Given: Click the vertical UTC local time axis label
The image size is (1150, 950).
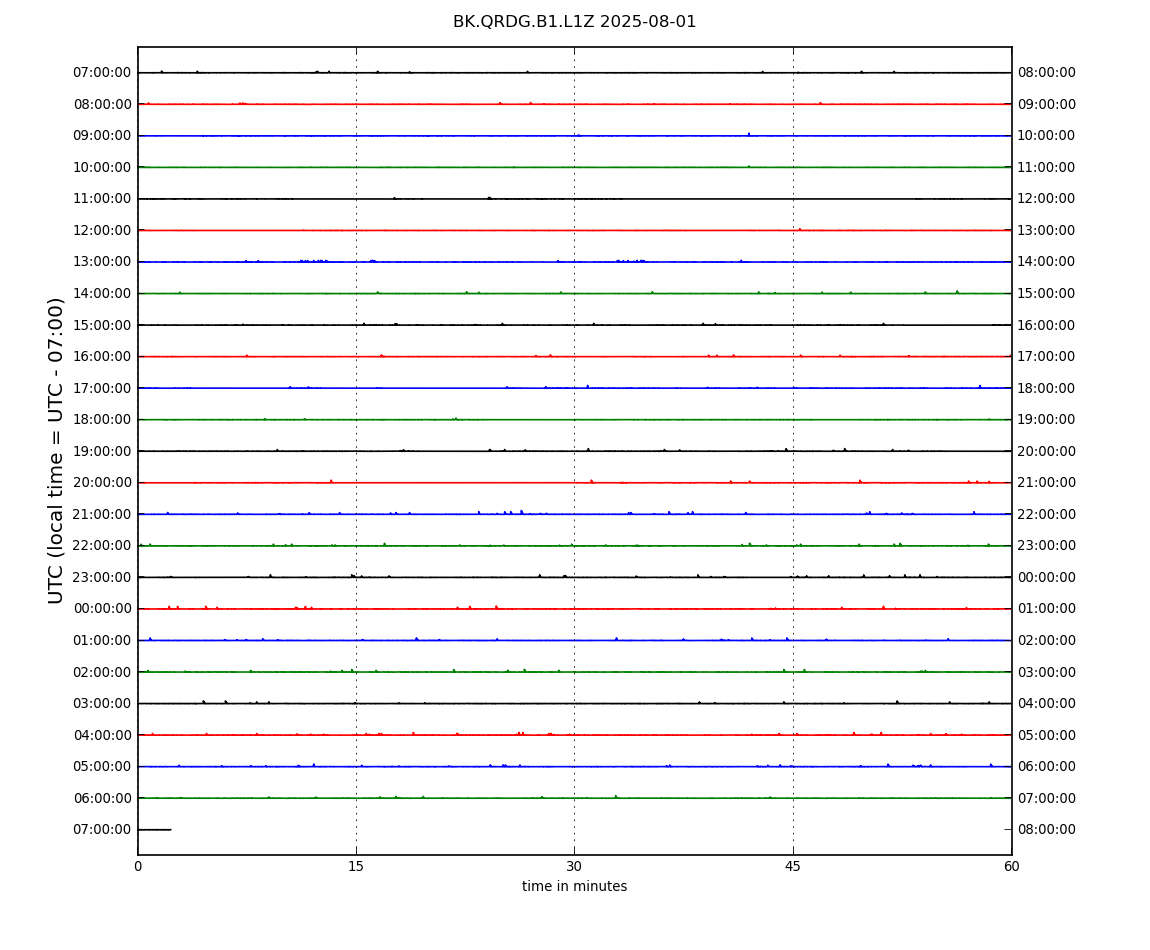Looking at the screenshot, I should [x=56, y=451].
